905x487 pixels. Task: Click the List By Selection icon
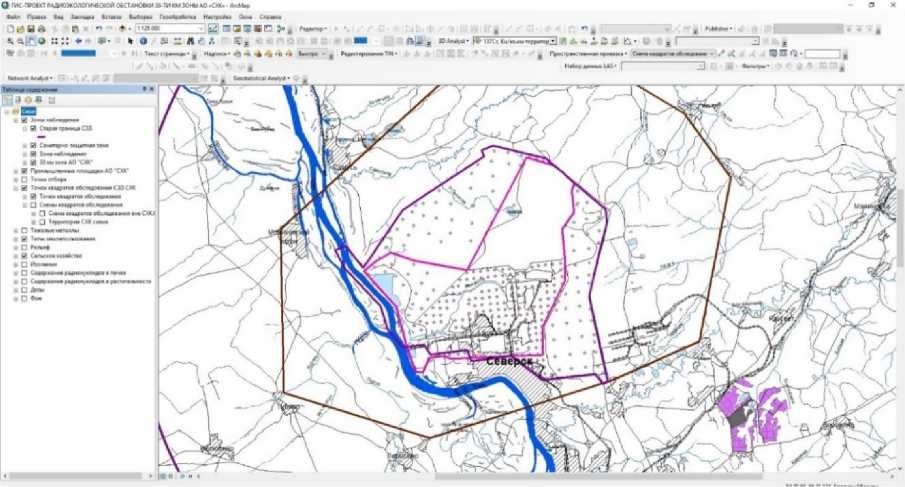(x=38, y=100)
